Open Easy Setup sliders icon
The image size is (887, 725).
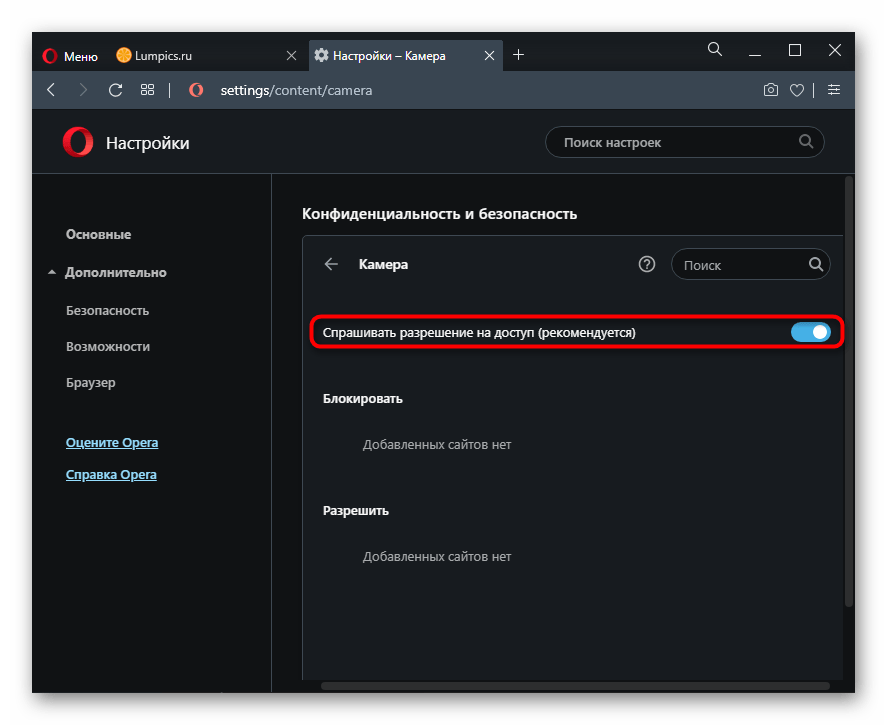pos(833,90)
